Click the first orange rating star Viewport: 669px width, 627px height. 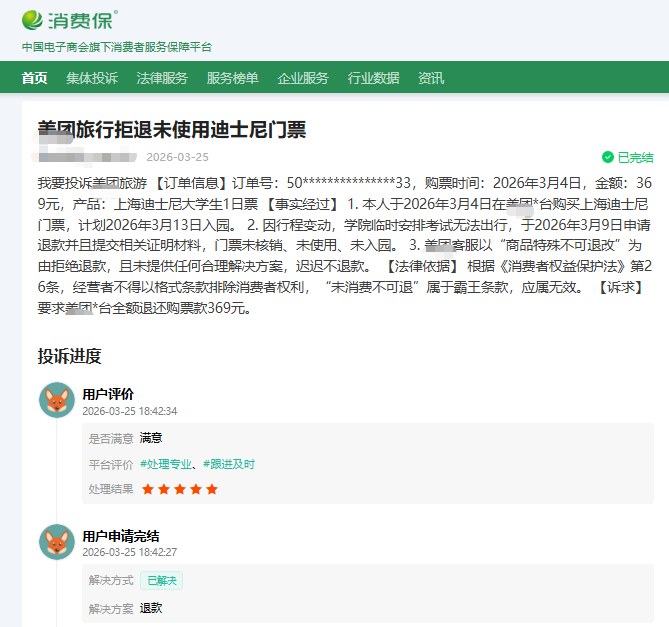pos(148,489)
